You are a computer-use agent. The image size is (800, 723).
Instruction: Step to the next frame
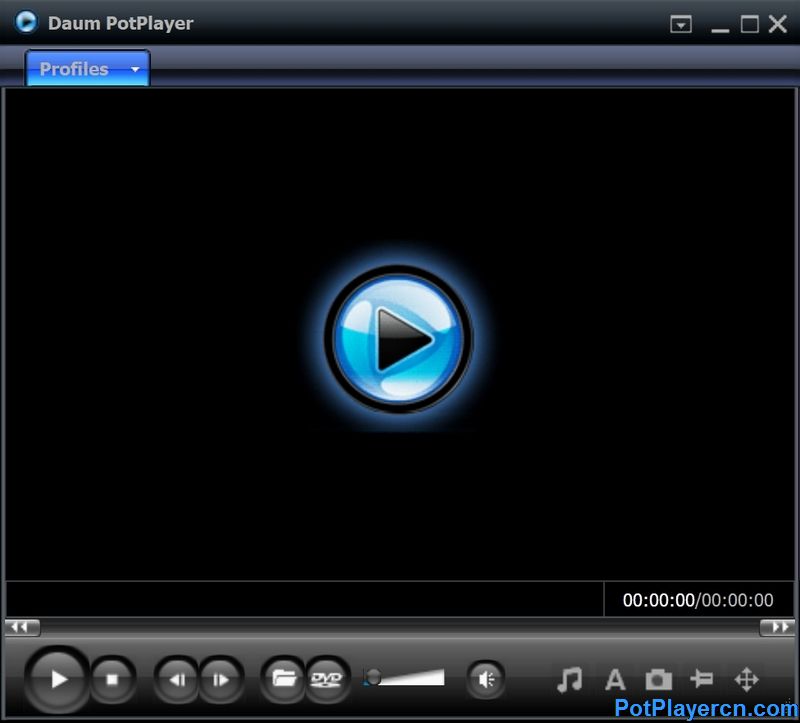tap(220, 680)
